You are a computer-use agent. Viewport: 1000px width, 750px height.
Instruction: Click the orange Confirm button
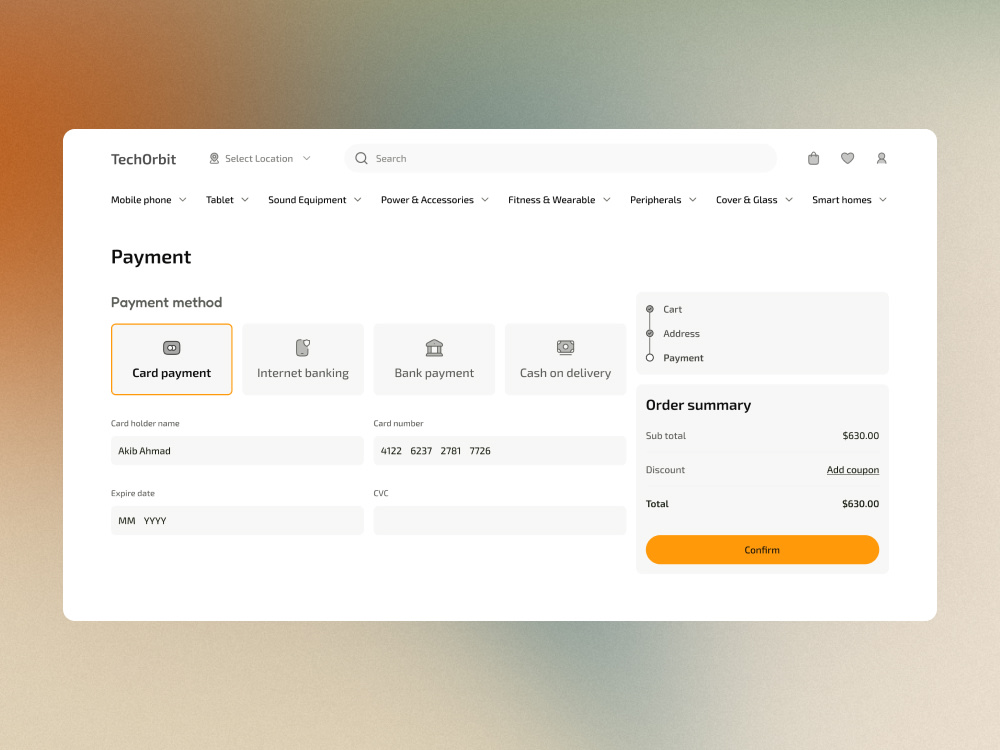pos(762,550)
